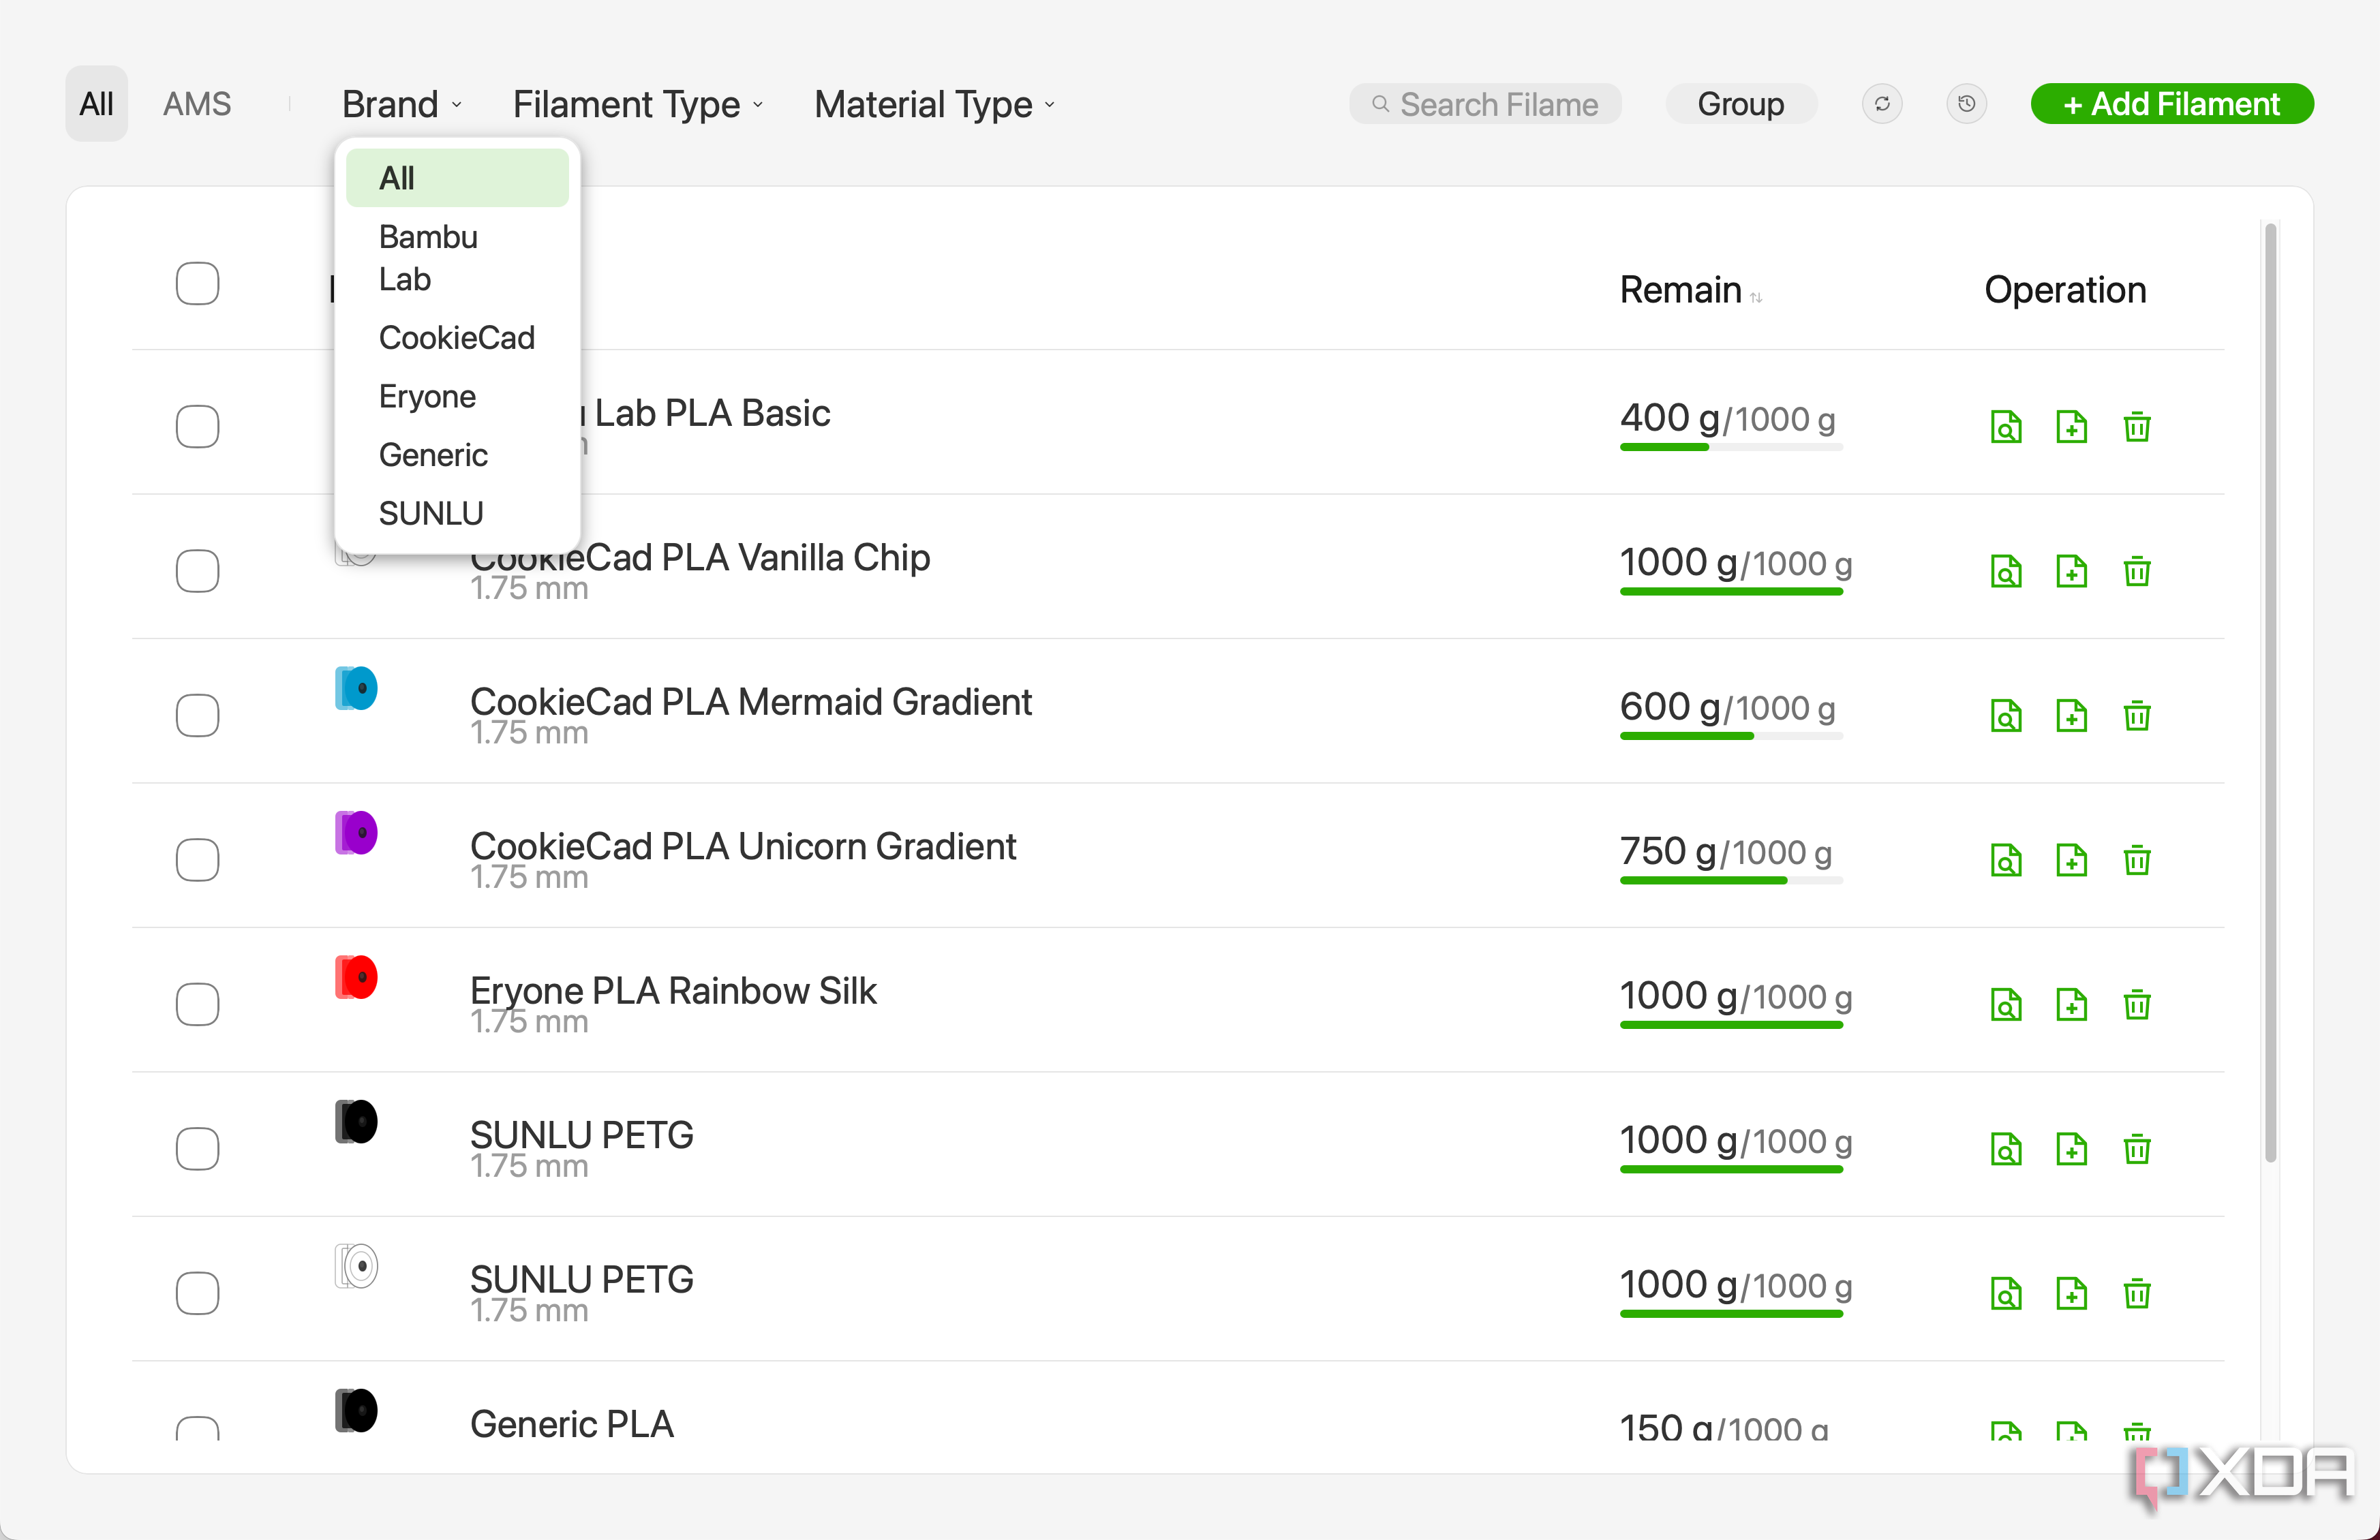Toggle the select-all checkbox in header
The image size is (2380, 1540).
tap(197, 284)
